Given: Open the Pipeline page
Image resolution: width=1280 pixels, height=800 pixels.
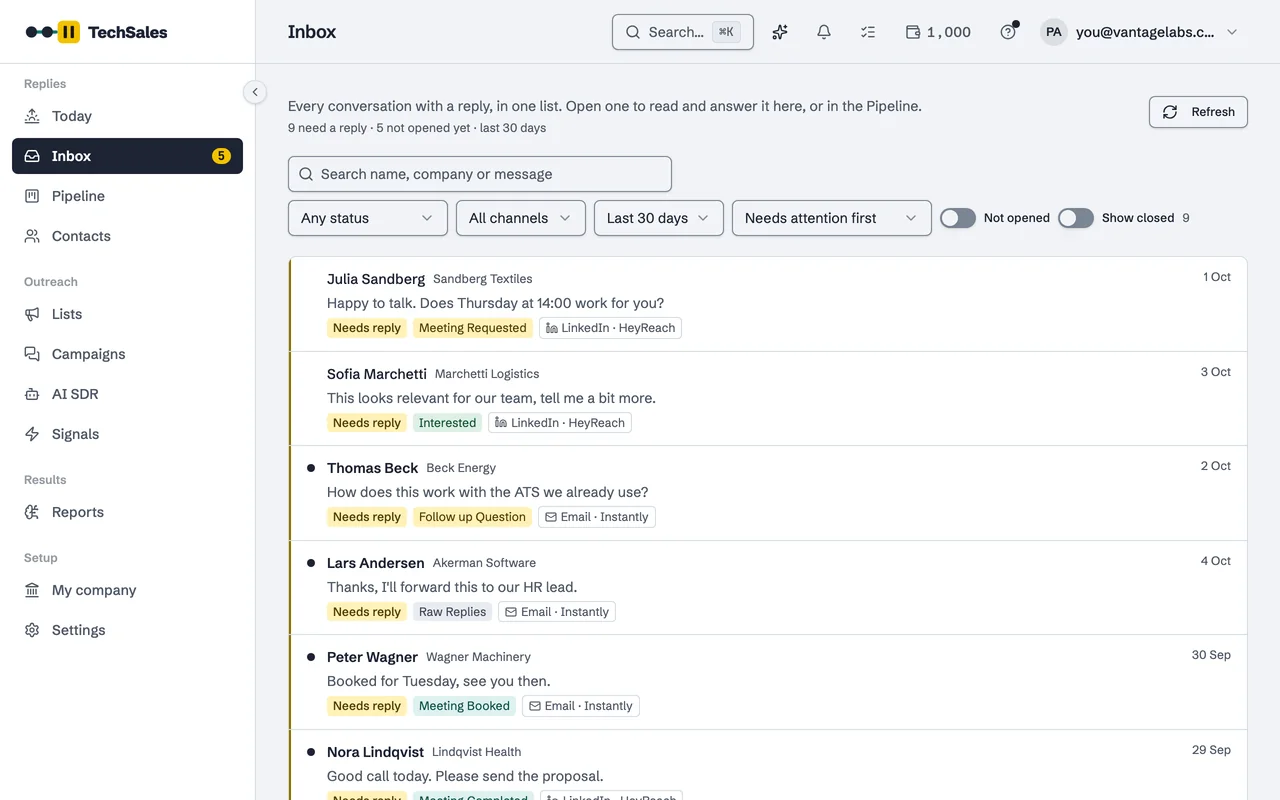Looking at the screenshot, I should point(127,196).
